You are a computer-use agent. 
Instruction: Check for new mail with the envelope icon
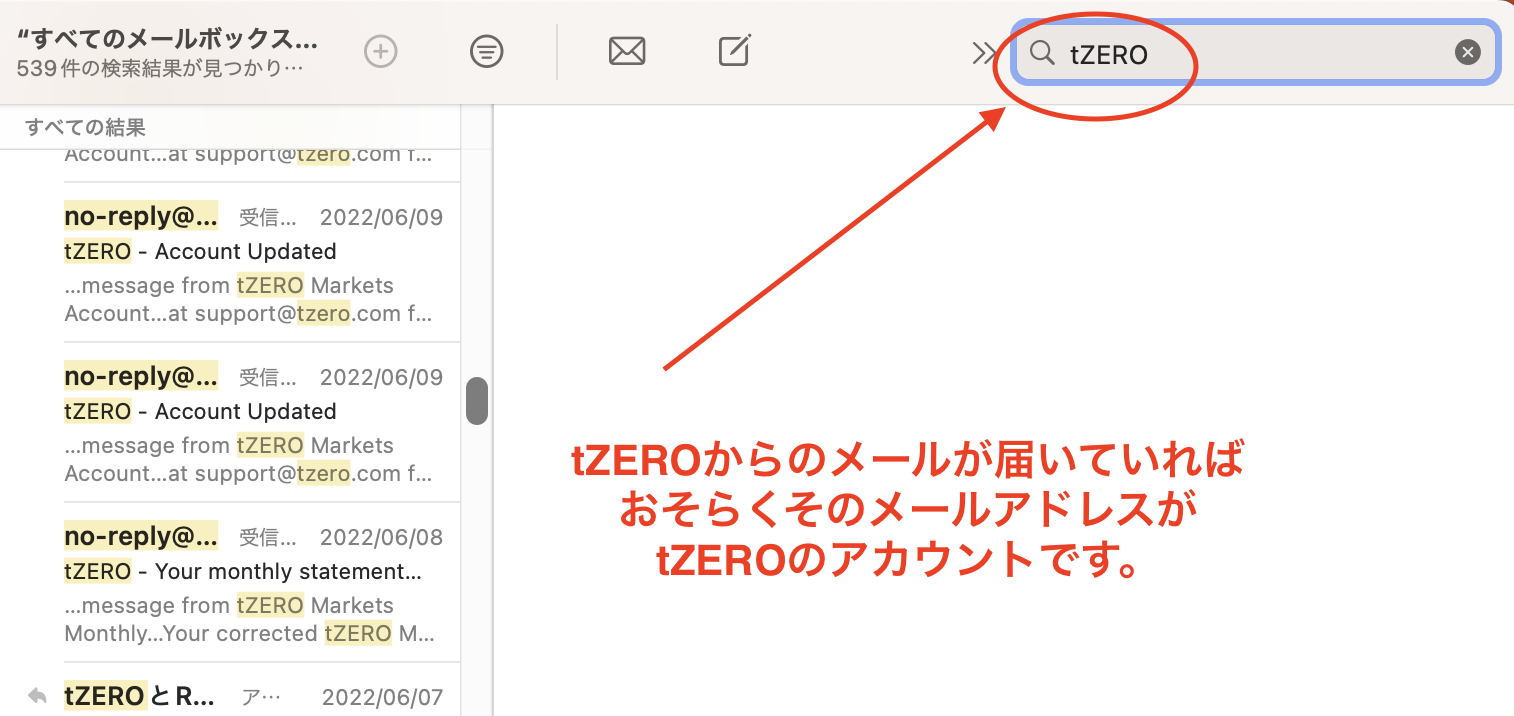[627, 51]
